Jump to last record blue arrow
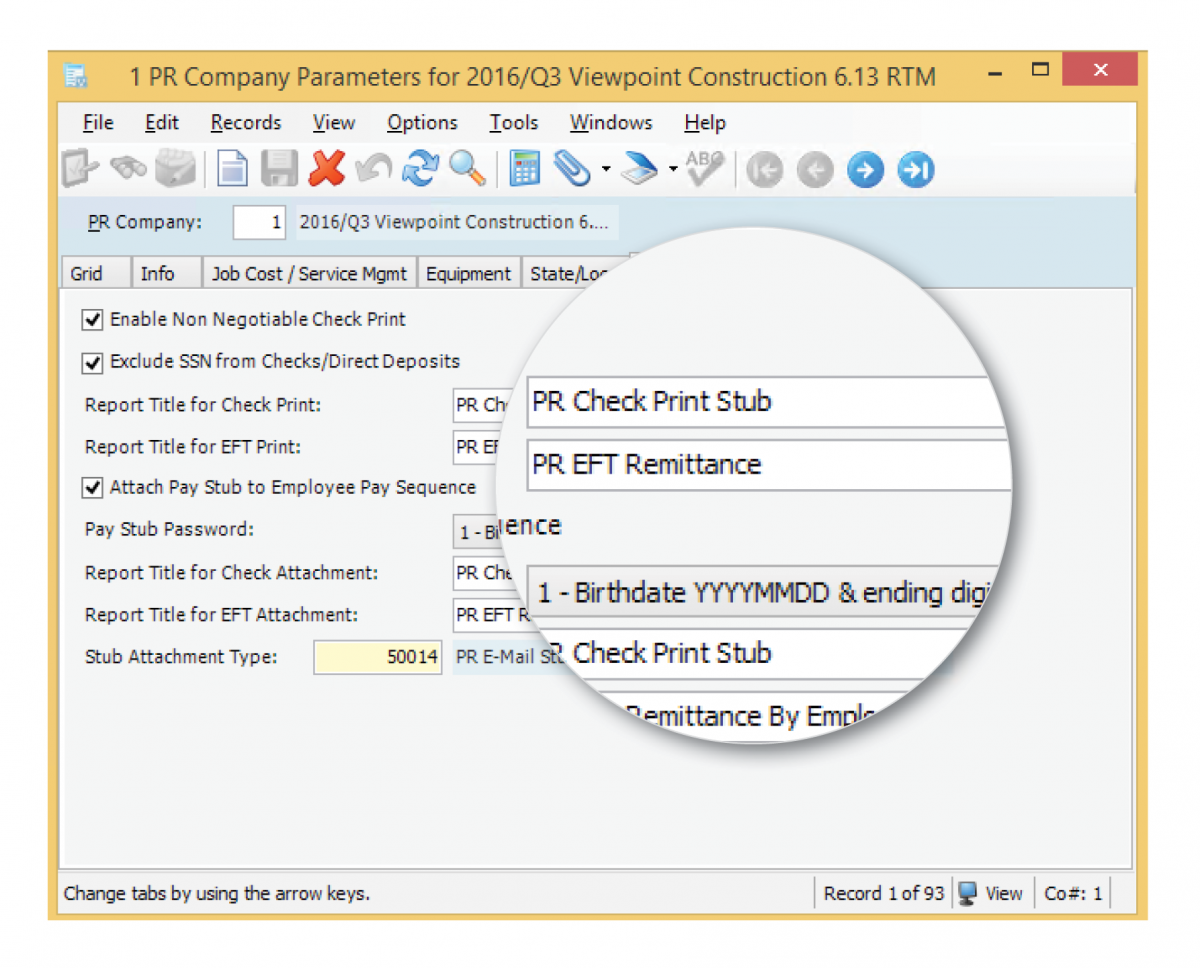The height and width of the screenshot is (968, 1200). coord(915,171)
